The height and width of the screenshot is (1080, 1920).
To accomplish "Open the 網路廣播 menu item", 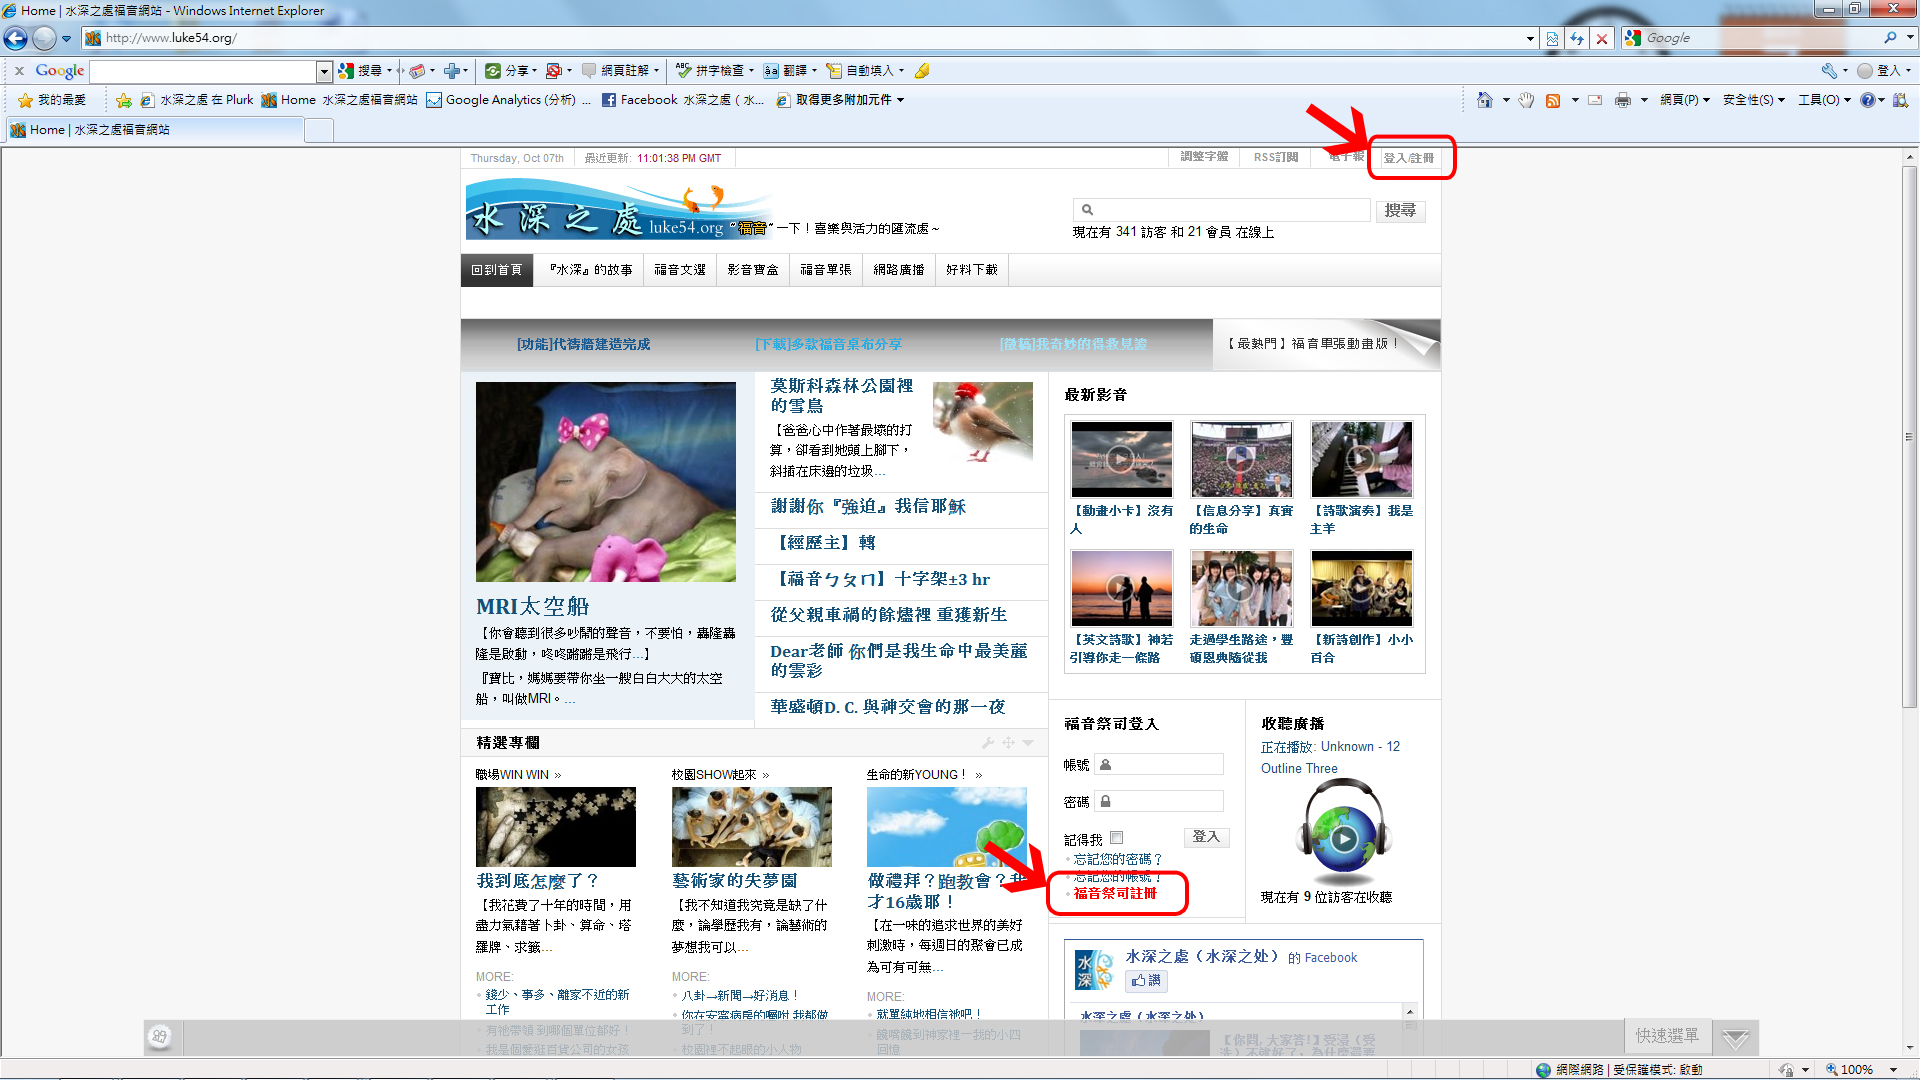I will pyautogui.click(x=899, y=270).
